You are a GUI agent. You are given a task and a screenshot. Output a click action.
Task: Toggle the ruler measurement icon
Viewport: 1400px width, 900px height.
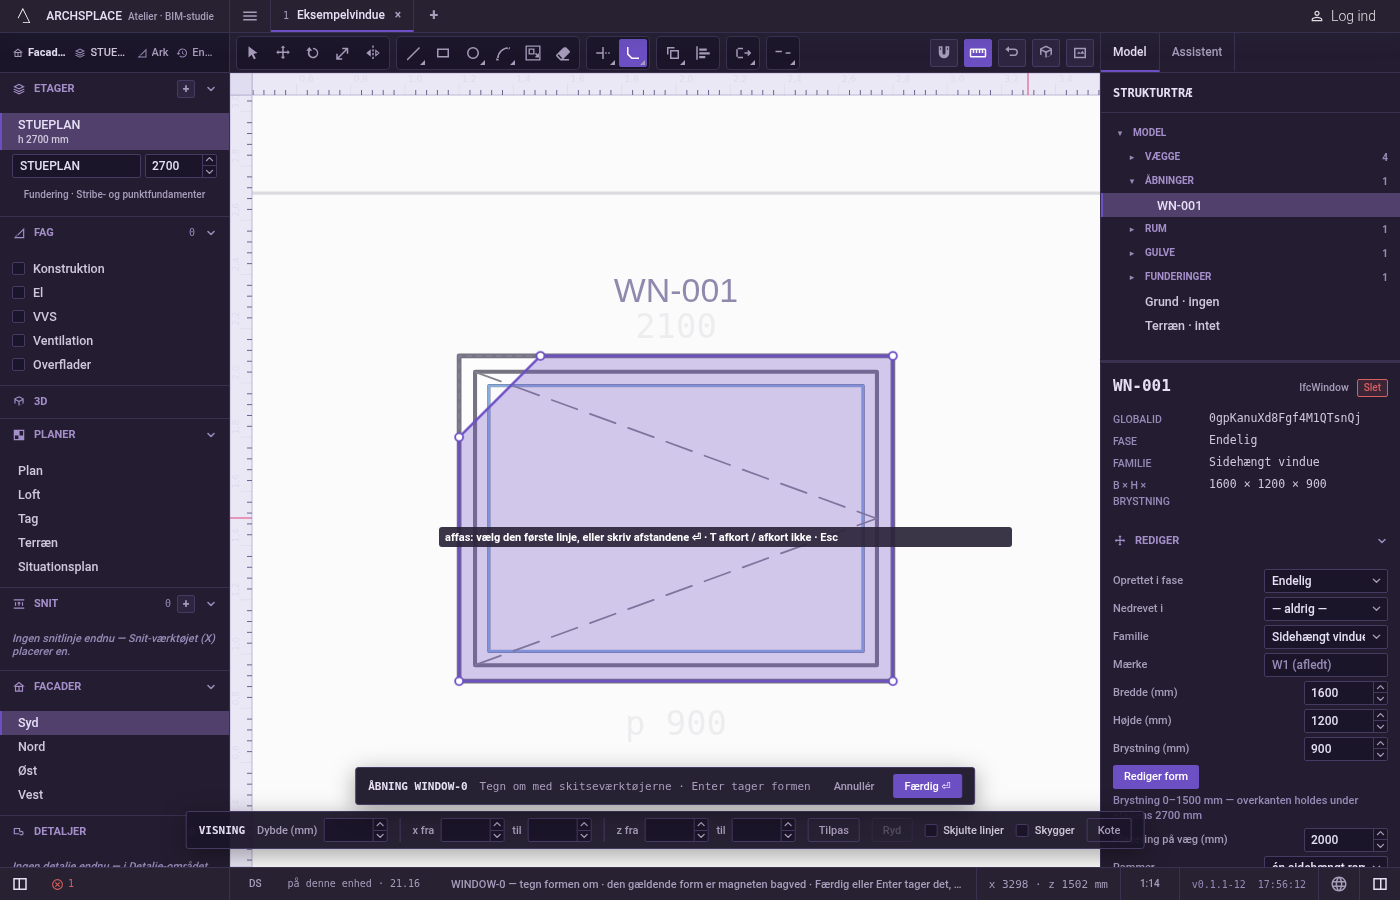(x=978, y=53)
